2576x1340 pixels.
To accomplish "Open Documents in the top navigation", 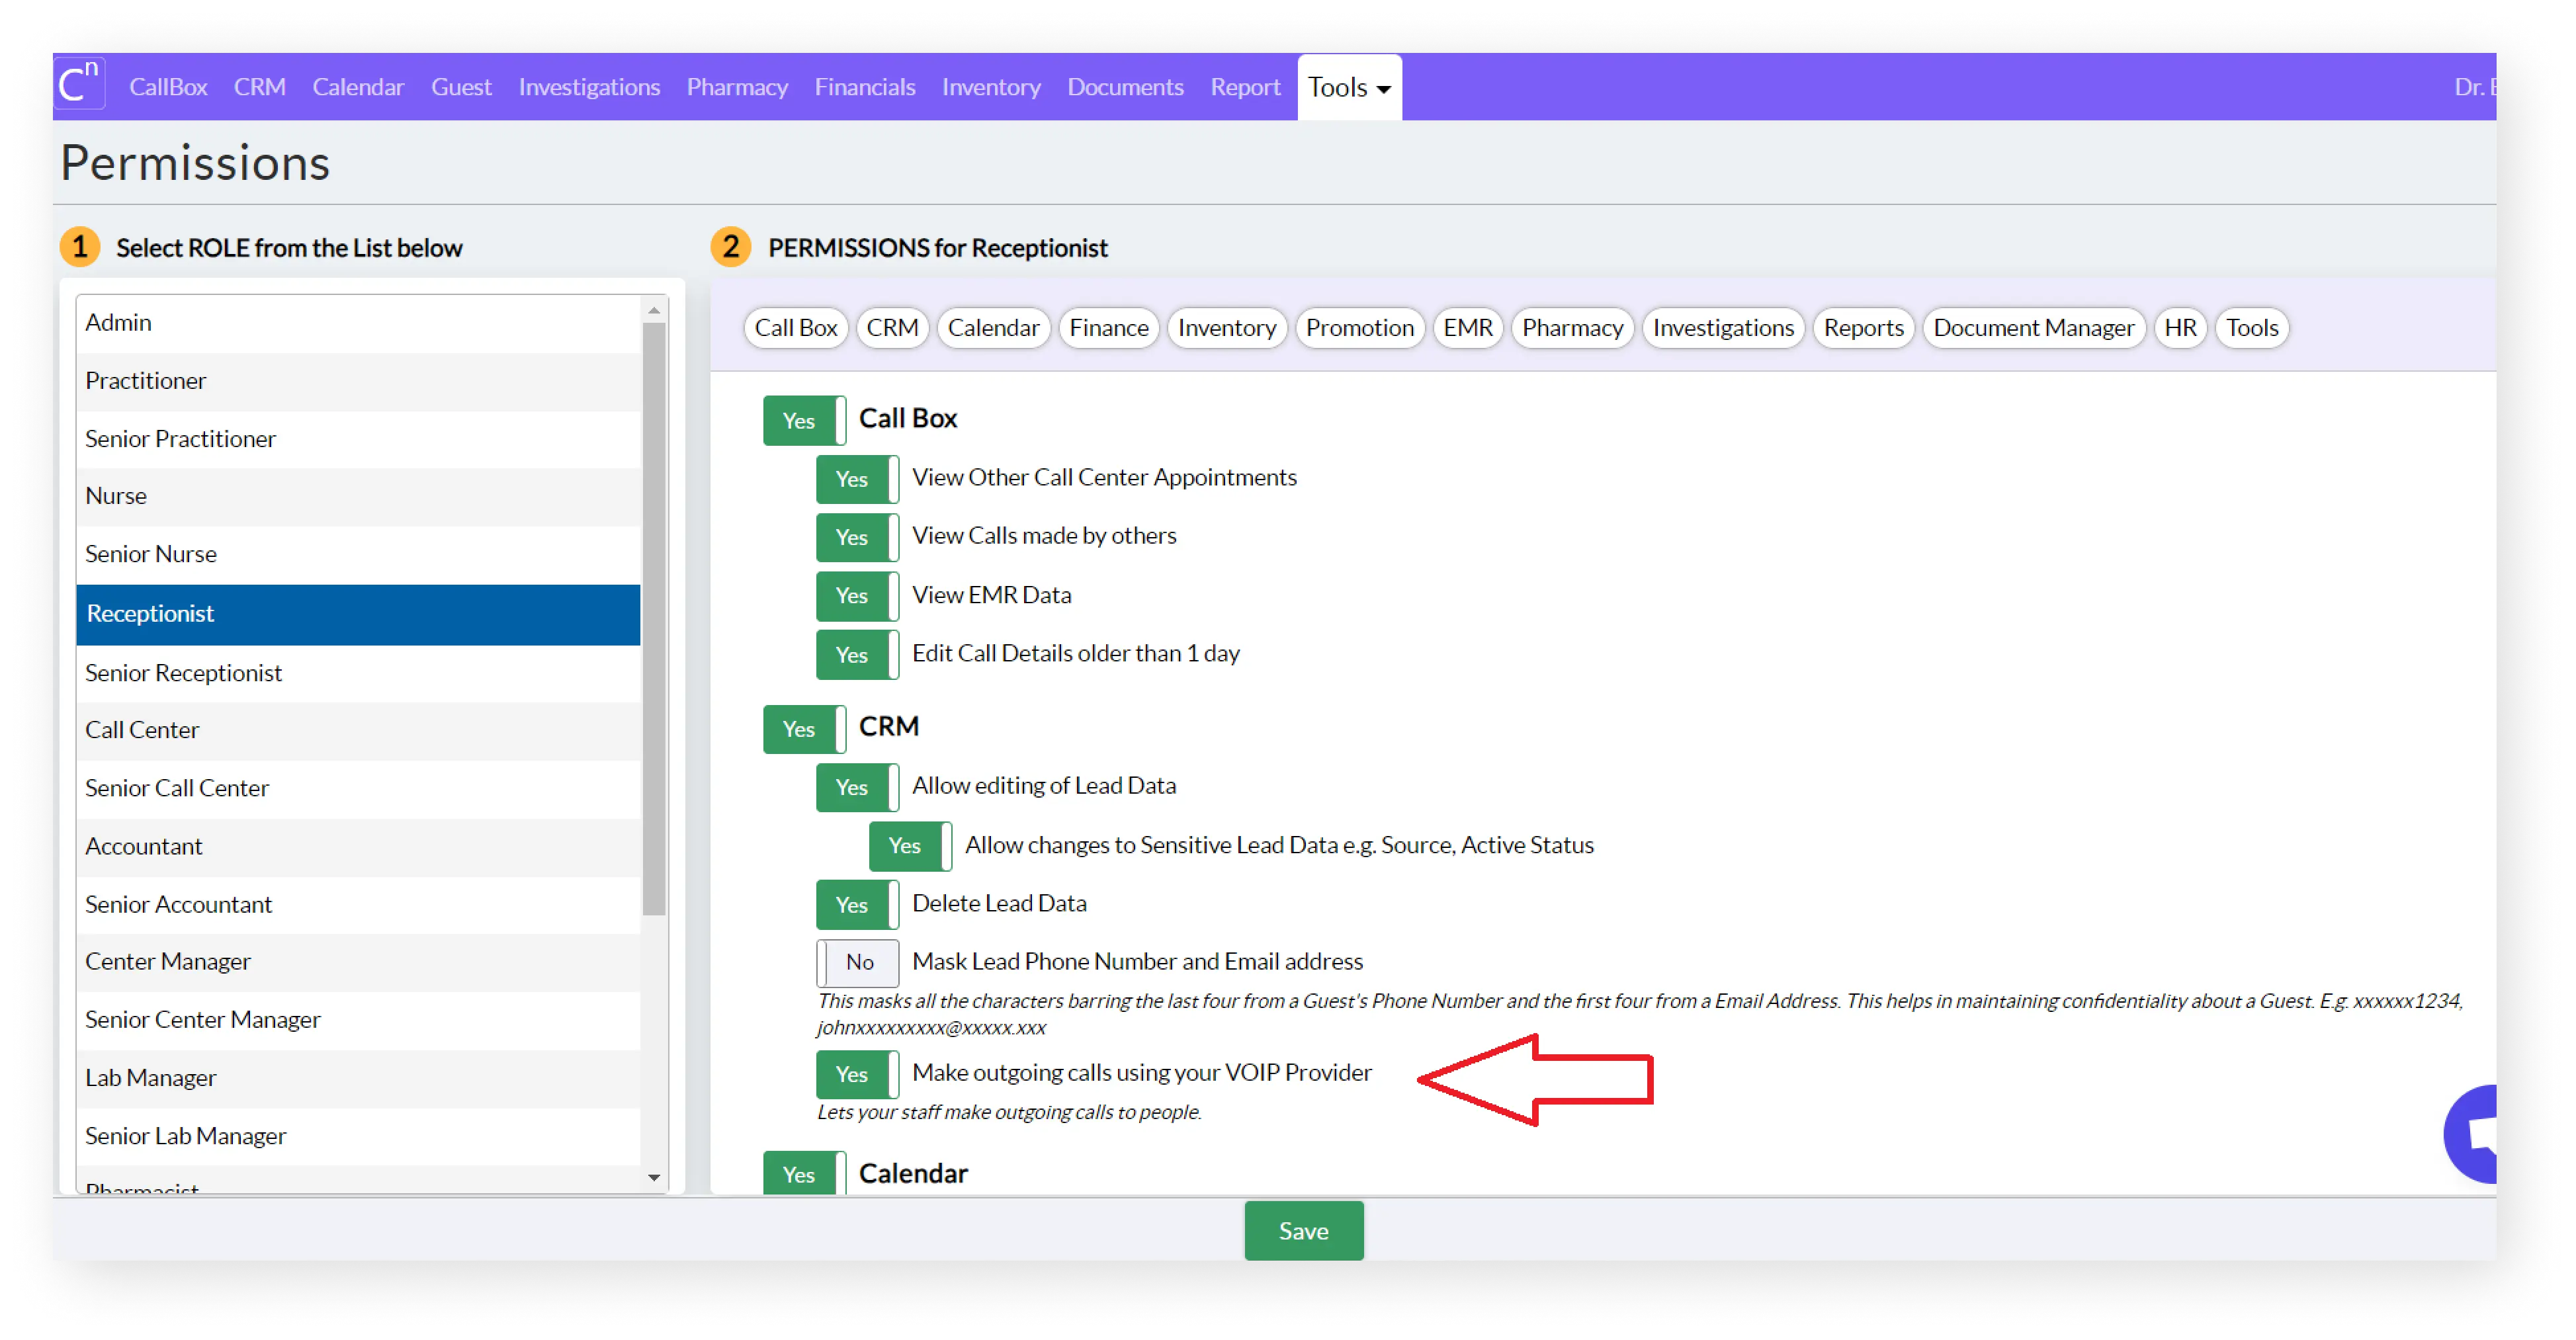I will (x=1125, y=87).
